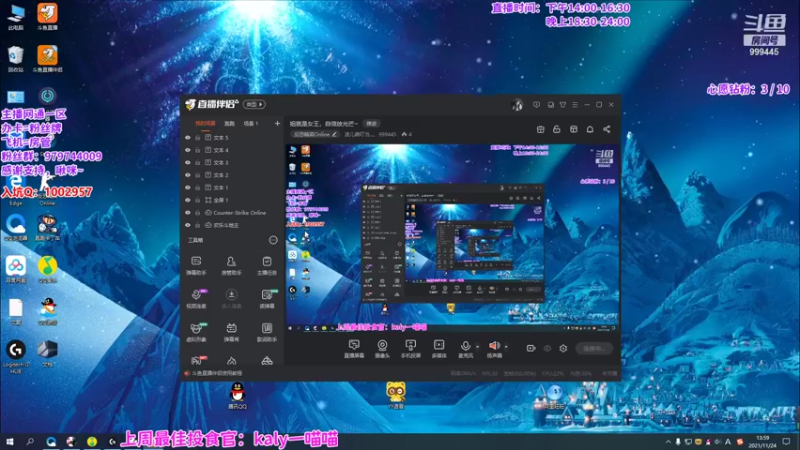This screenshot has width=800, height=450.
Task: Open the 主播任务 tool
Action: tap(267, 266)
